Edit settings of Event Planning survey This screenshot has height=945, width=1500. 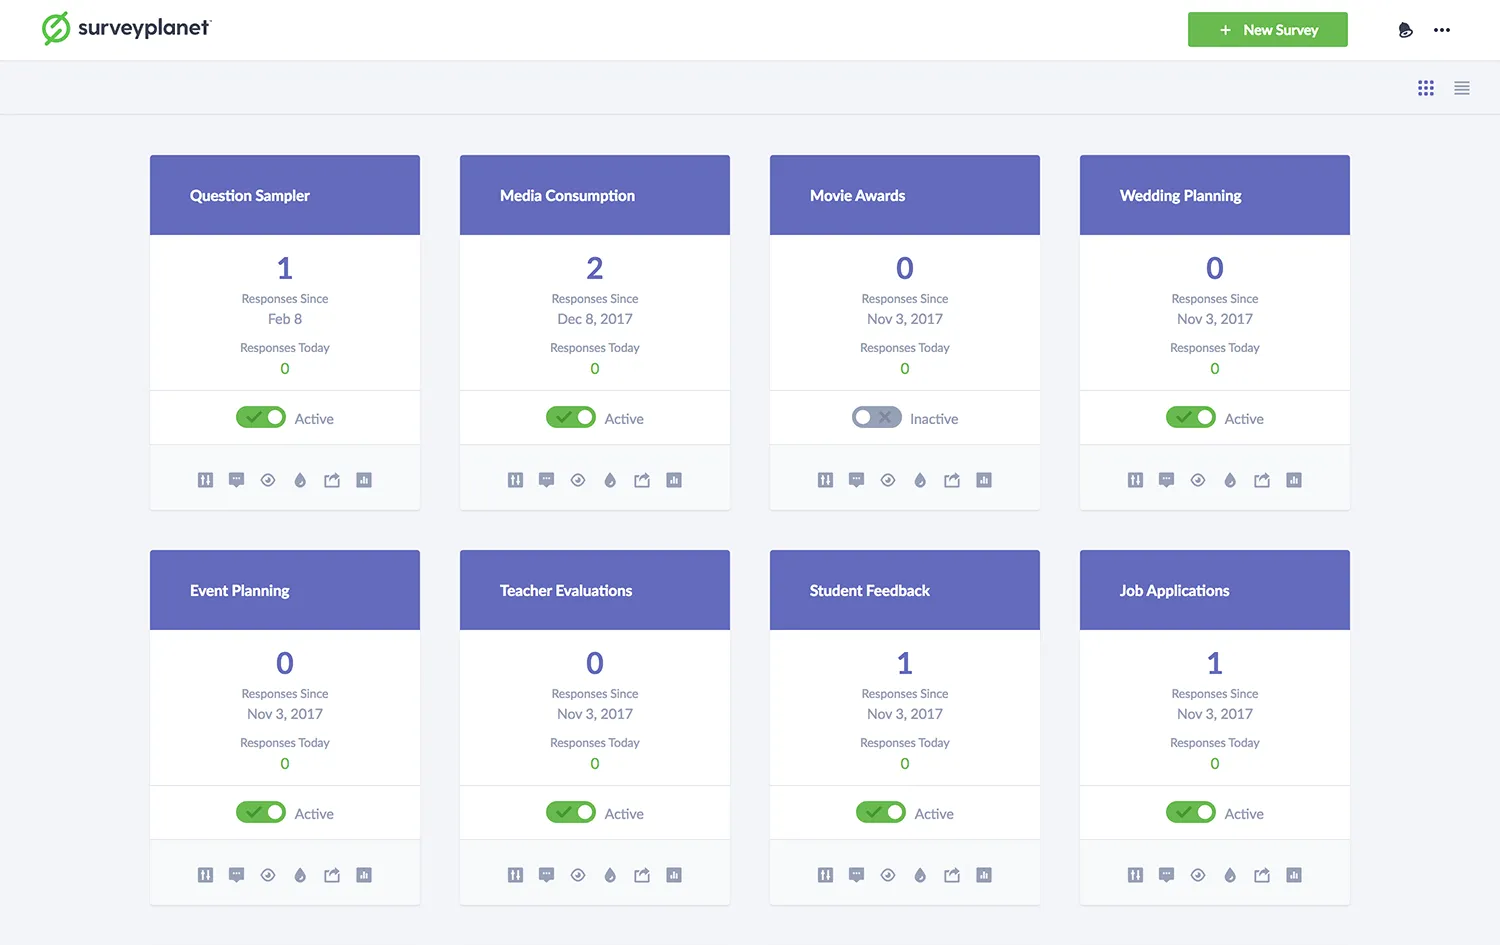click(x=205, y=874)
